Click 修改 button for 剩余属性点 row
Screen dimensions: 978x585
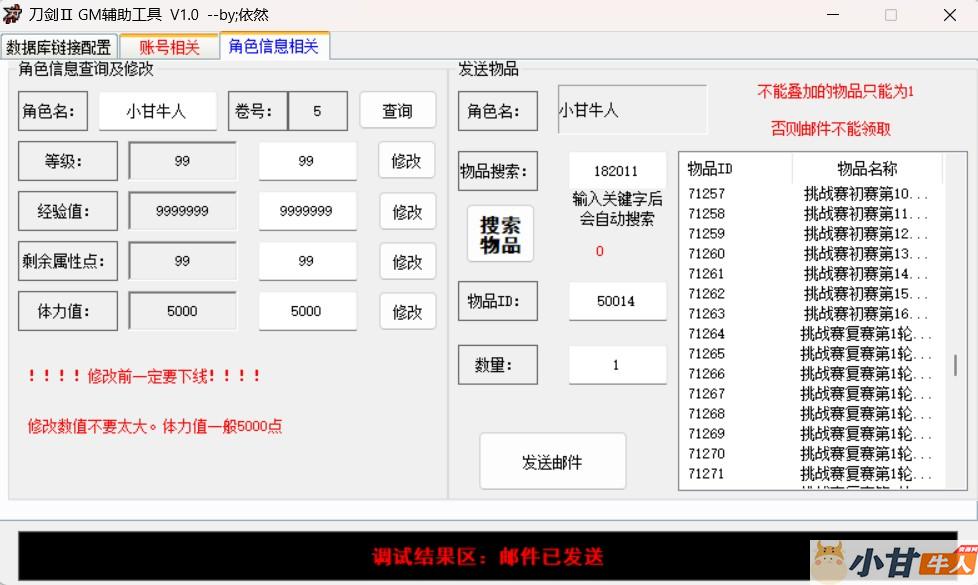click(x=407, y=262)
